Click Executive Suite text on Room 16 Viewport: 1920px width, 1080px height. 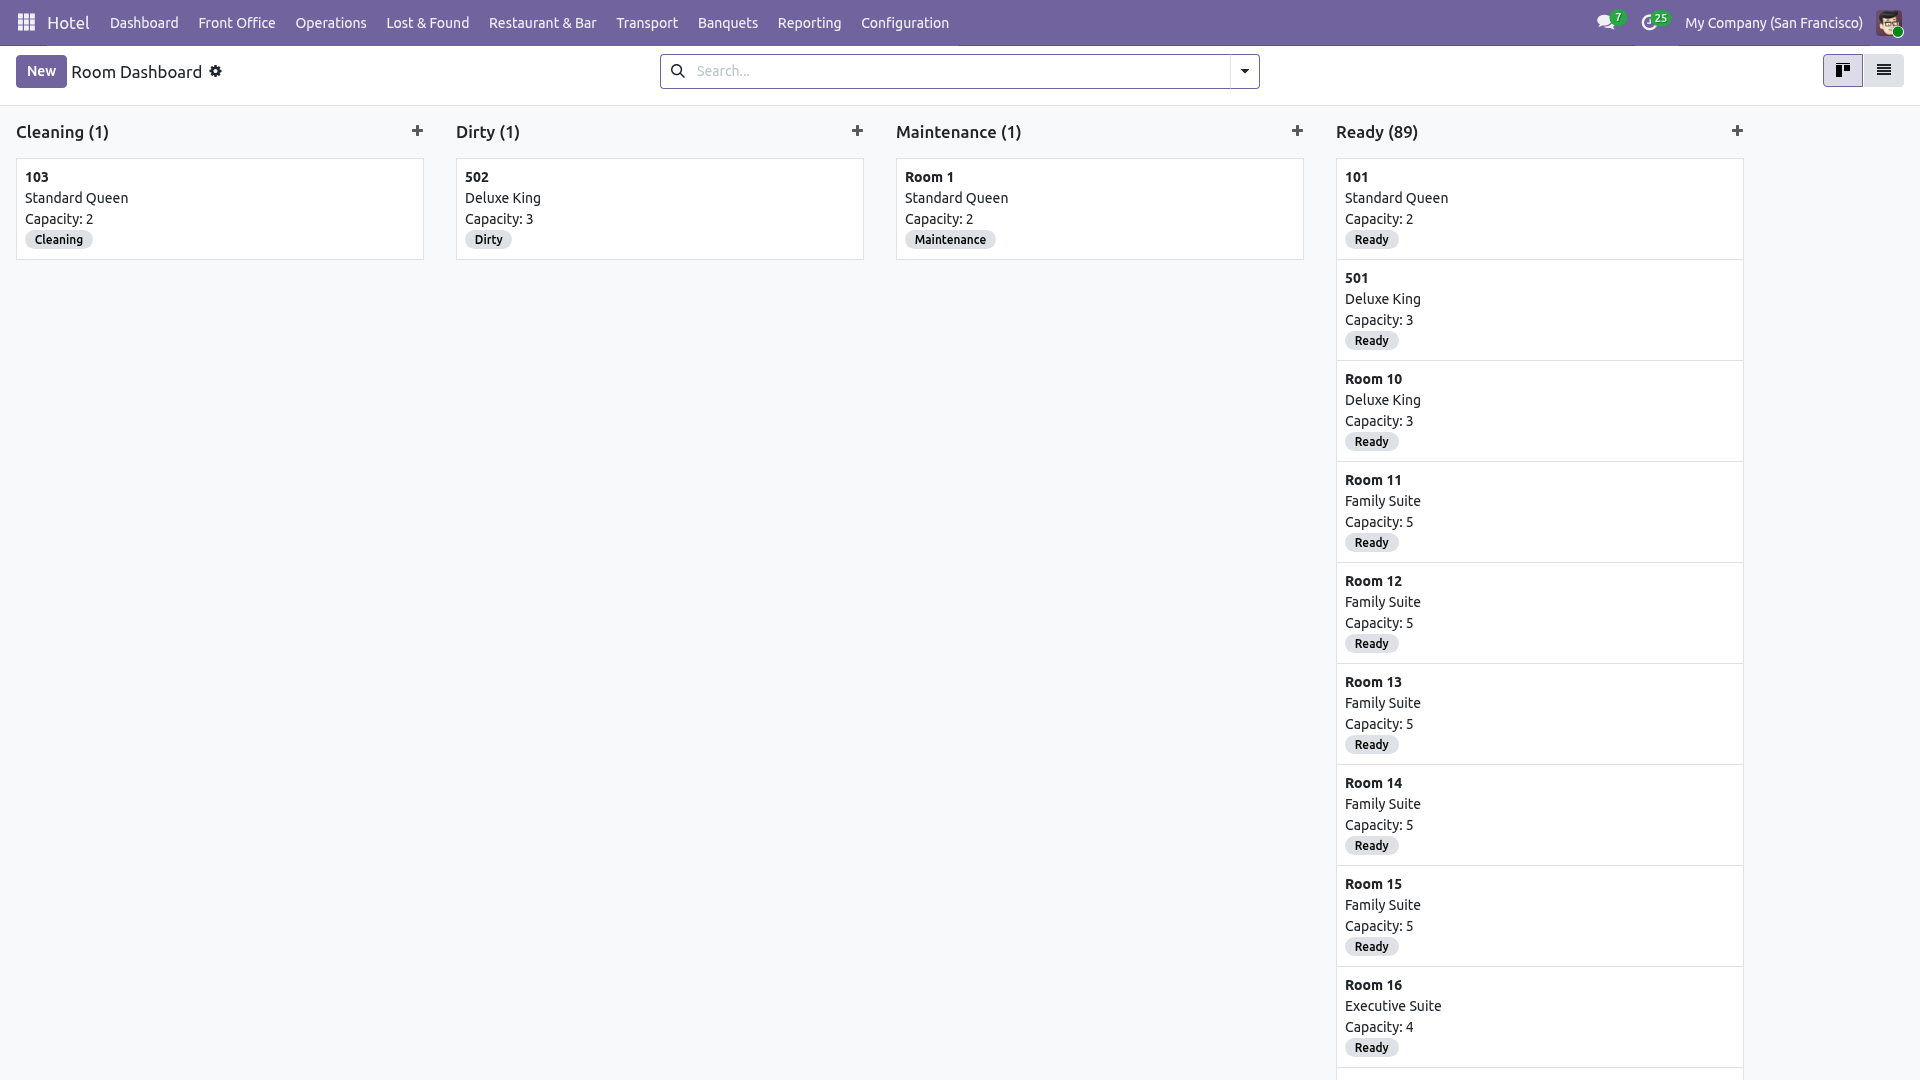pyautogui.click(x=1393, y=1006)
